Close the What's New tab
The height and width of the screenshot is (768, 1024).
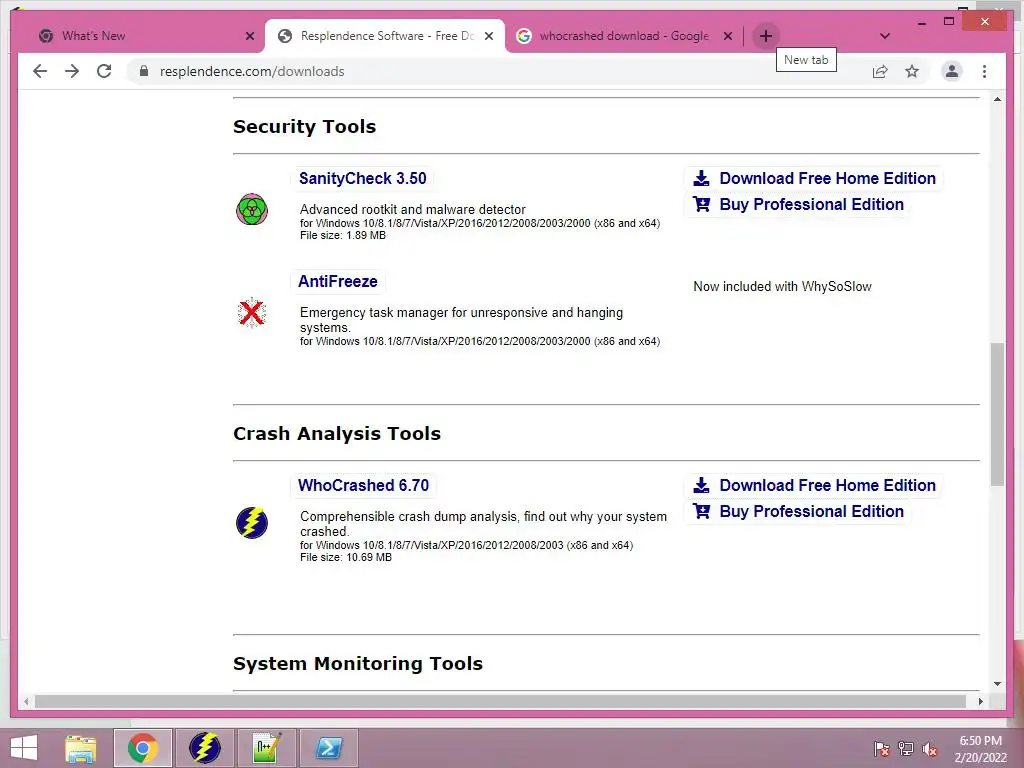pyautogui.click(x=249, y=36)
